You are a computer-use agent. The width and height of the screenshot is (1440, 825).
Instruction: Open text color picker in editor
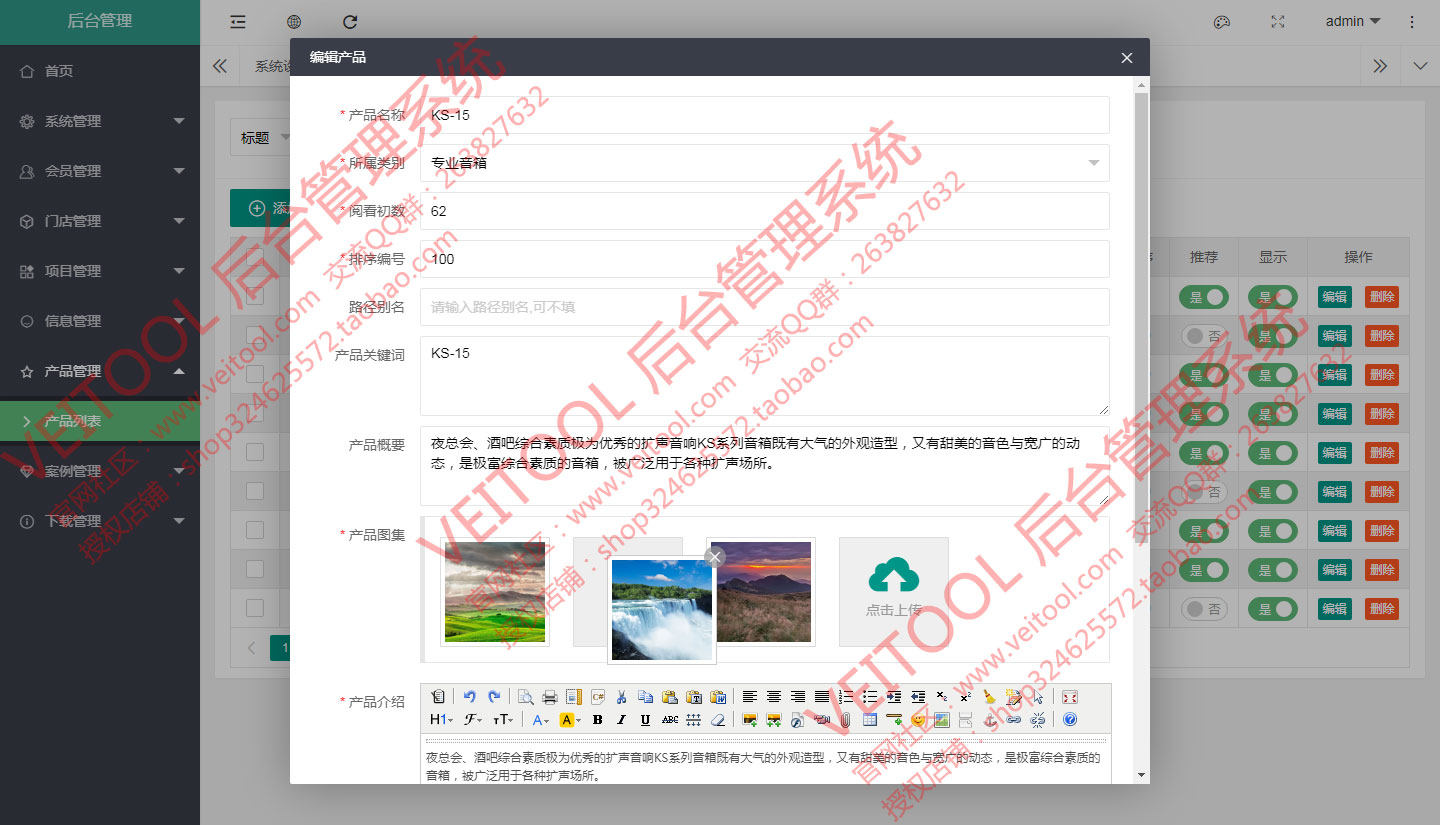coord(541,719)
